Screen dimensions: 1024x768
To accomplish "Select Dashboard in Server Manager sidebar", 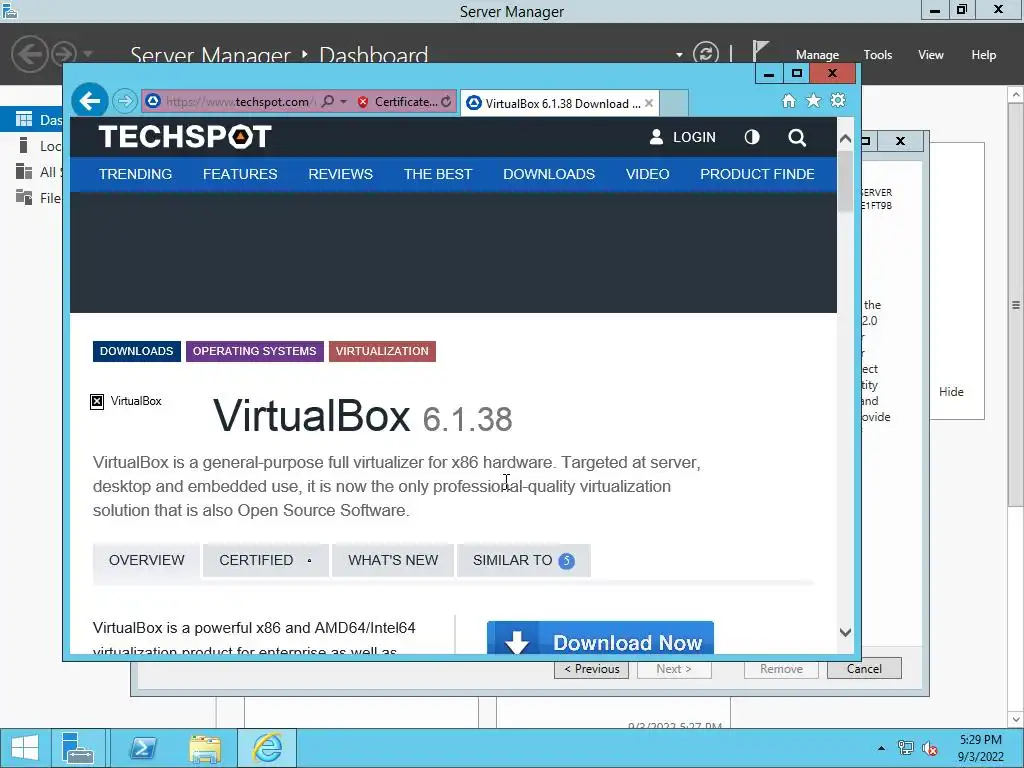I will pos(31,120).
